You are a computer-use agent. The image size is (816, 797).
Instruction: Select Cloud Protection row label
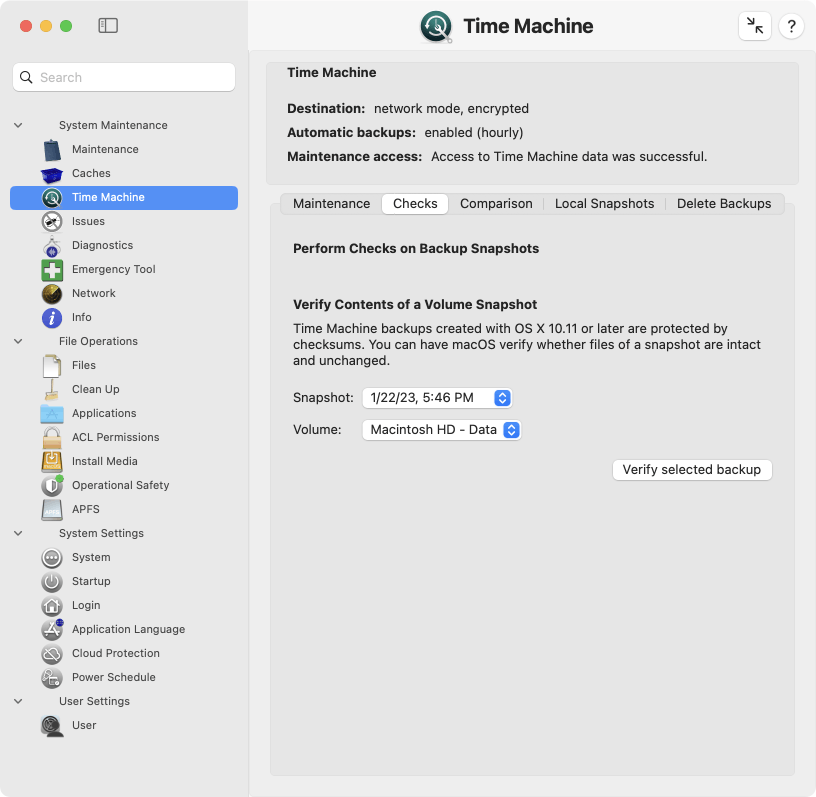116,653
